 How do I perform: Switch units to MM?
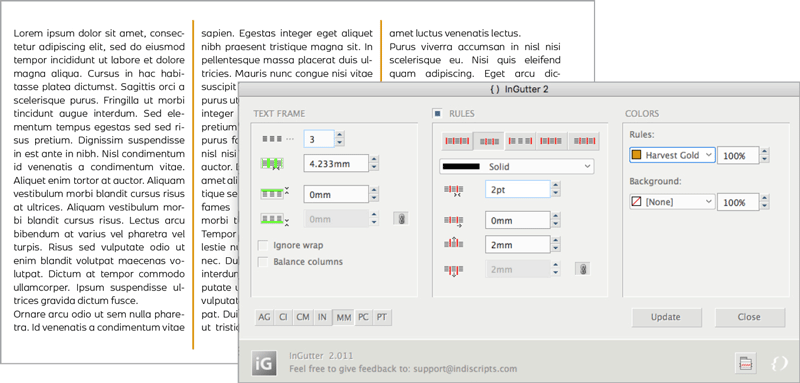coord(343,317)
